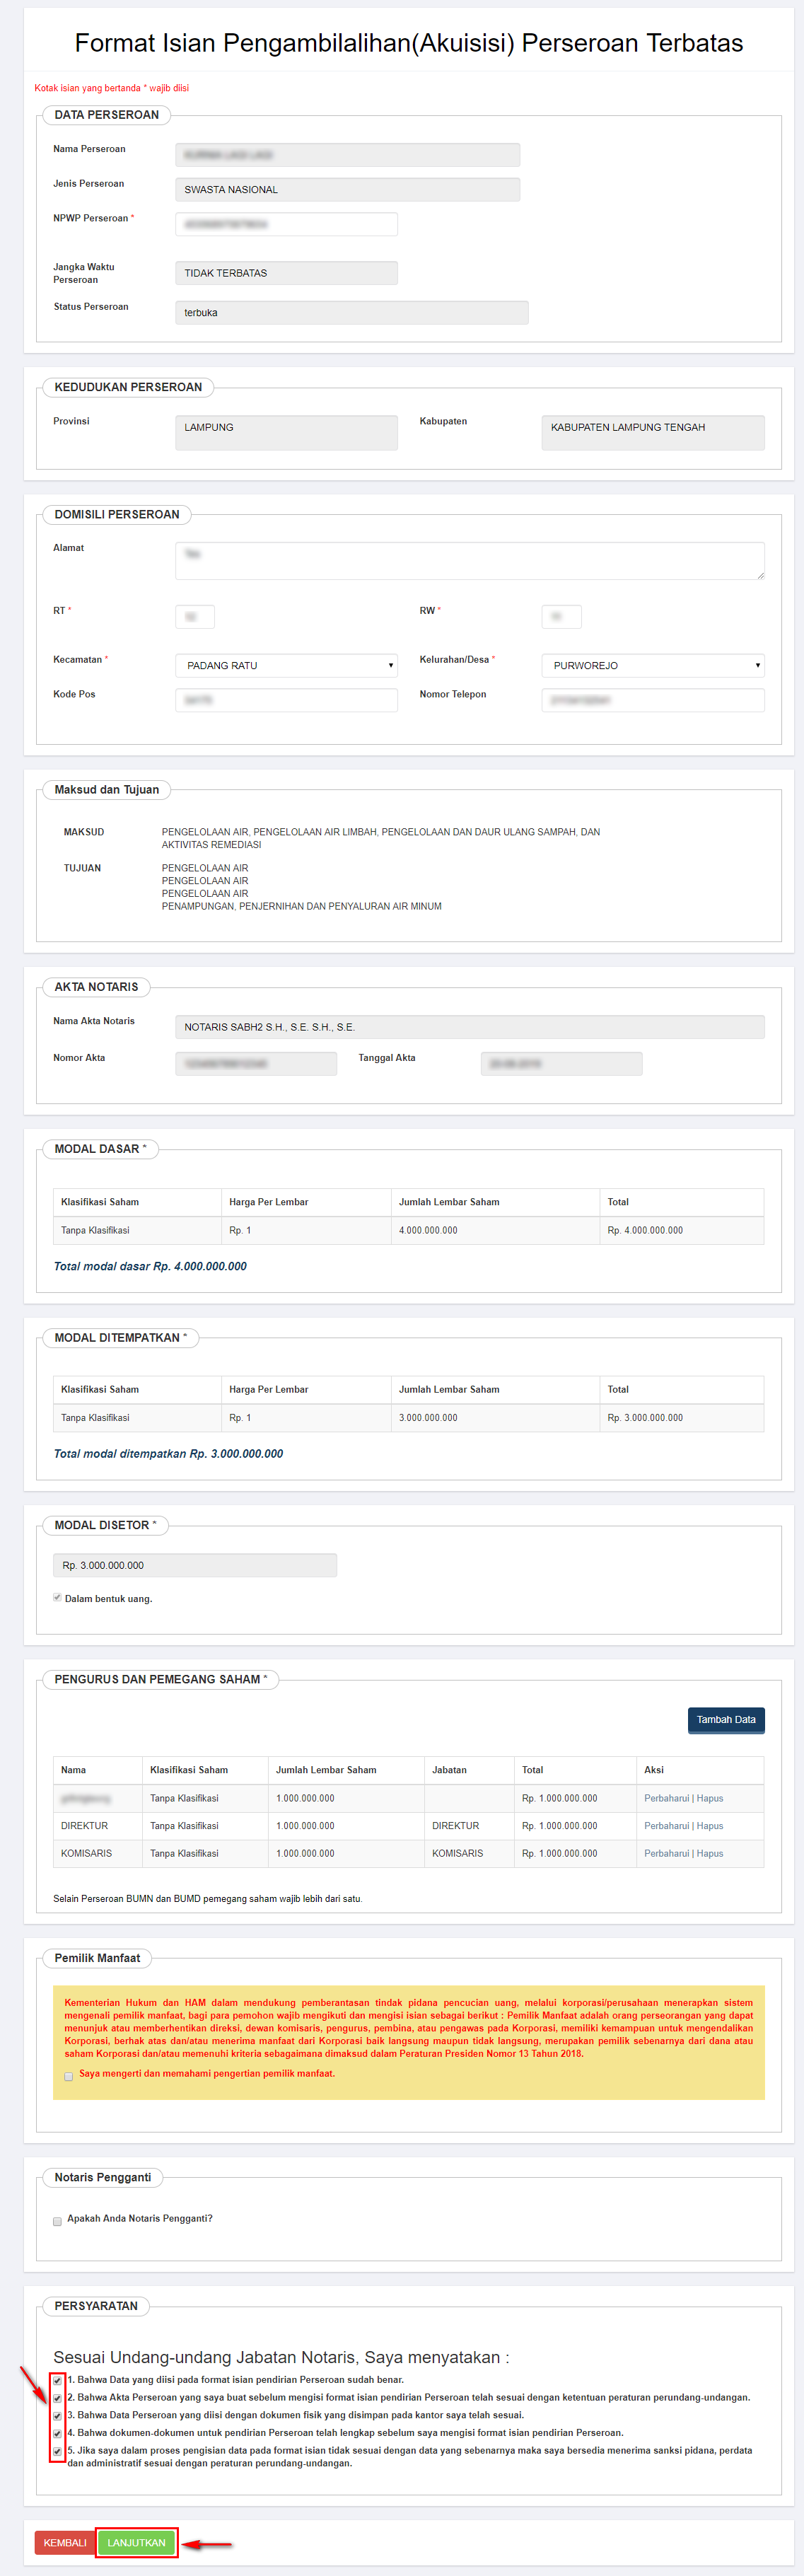Open the Kecamatan dropdown showing PADANG RATU

286,665
